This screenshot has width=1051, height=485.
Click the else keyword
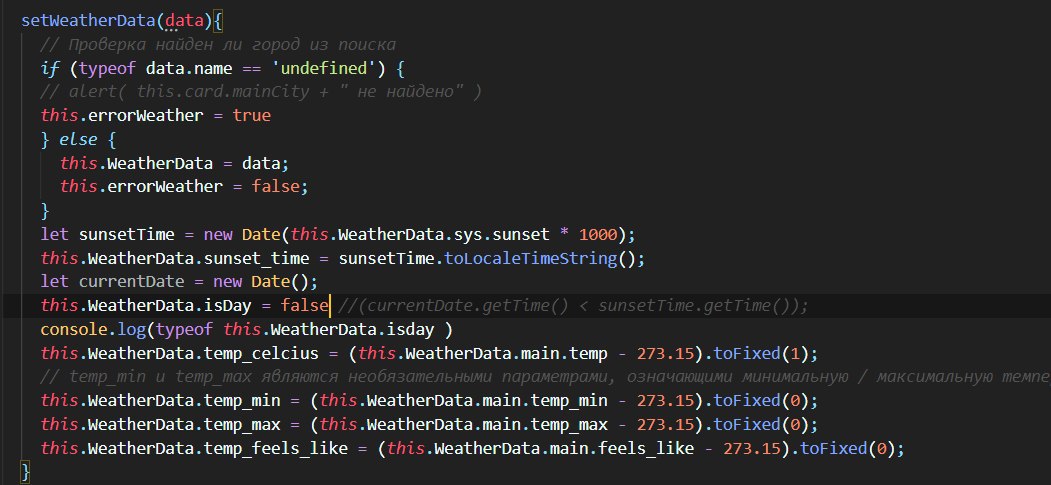(78, 139)
